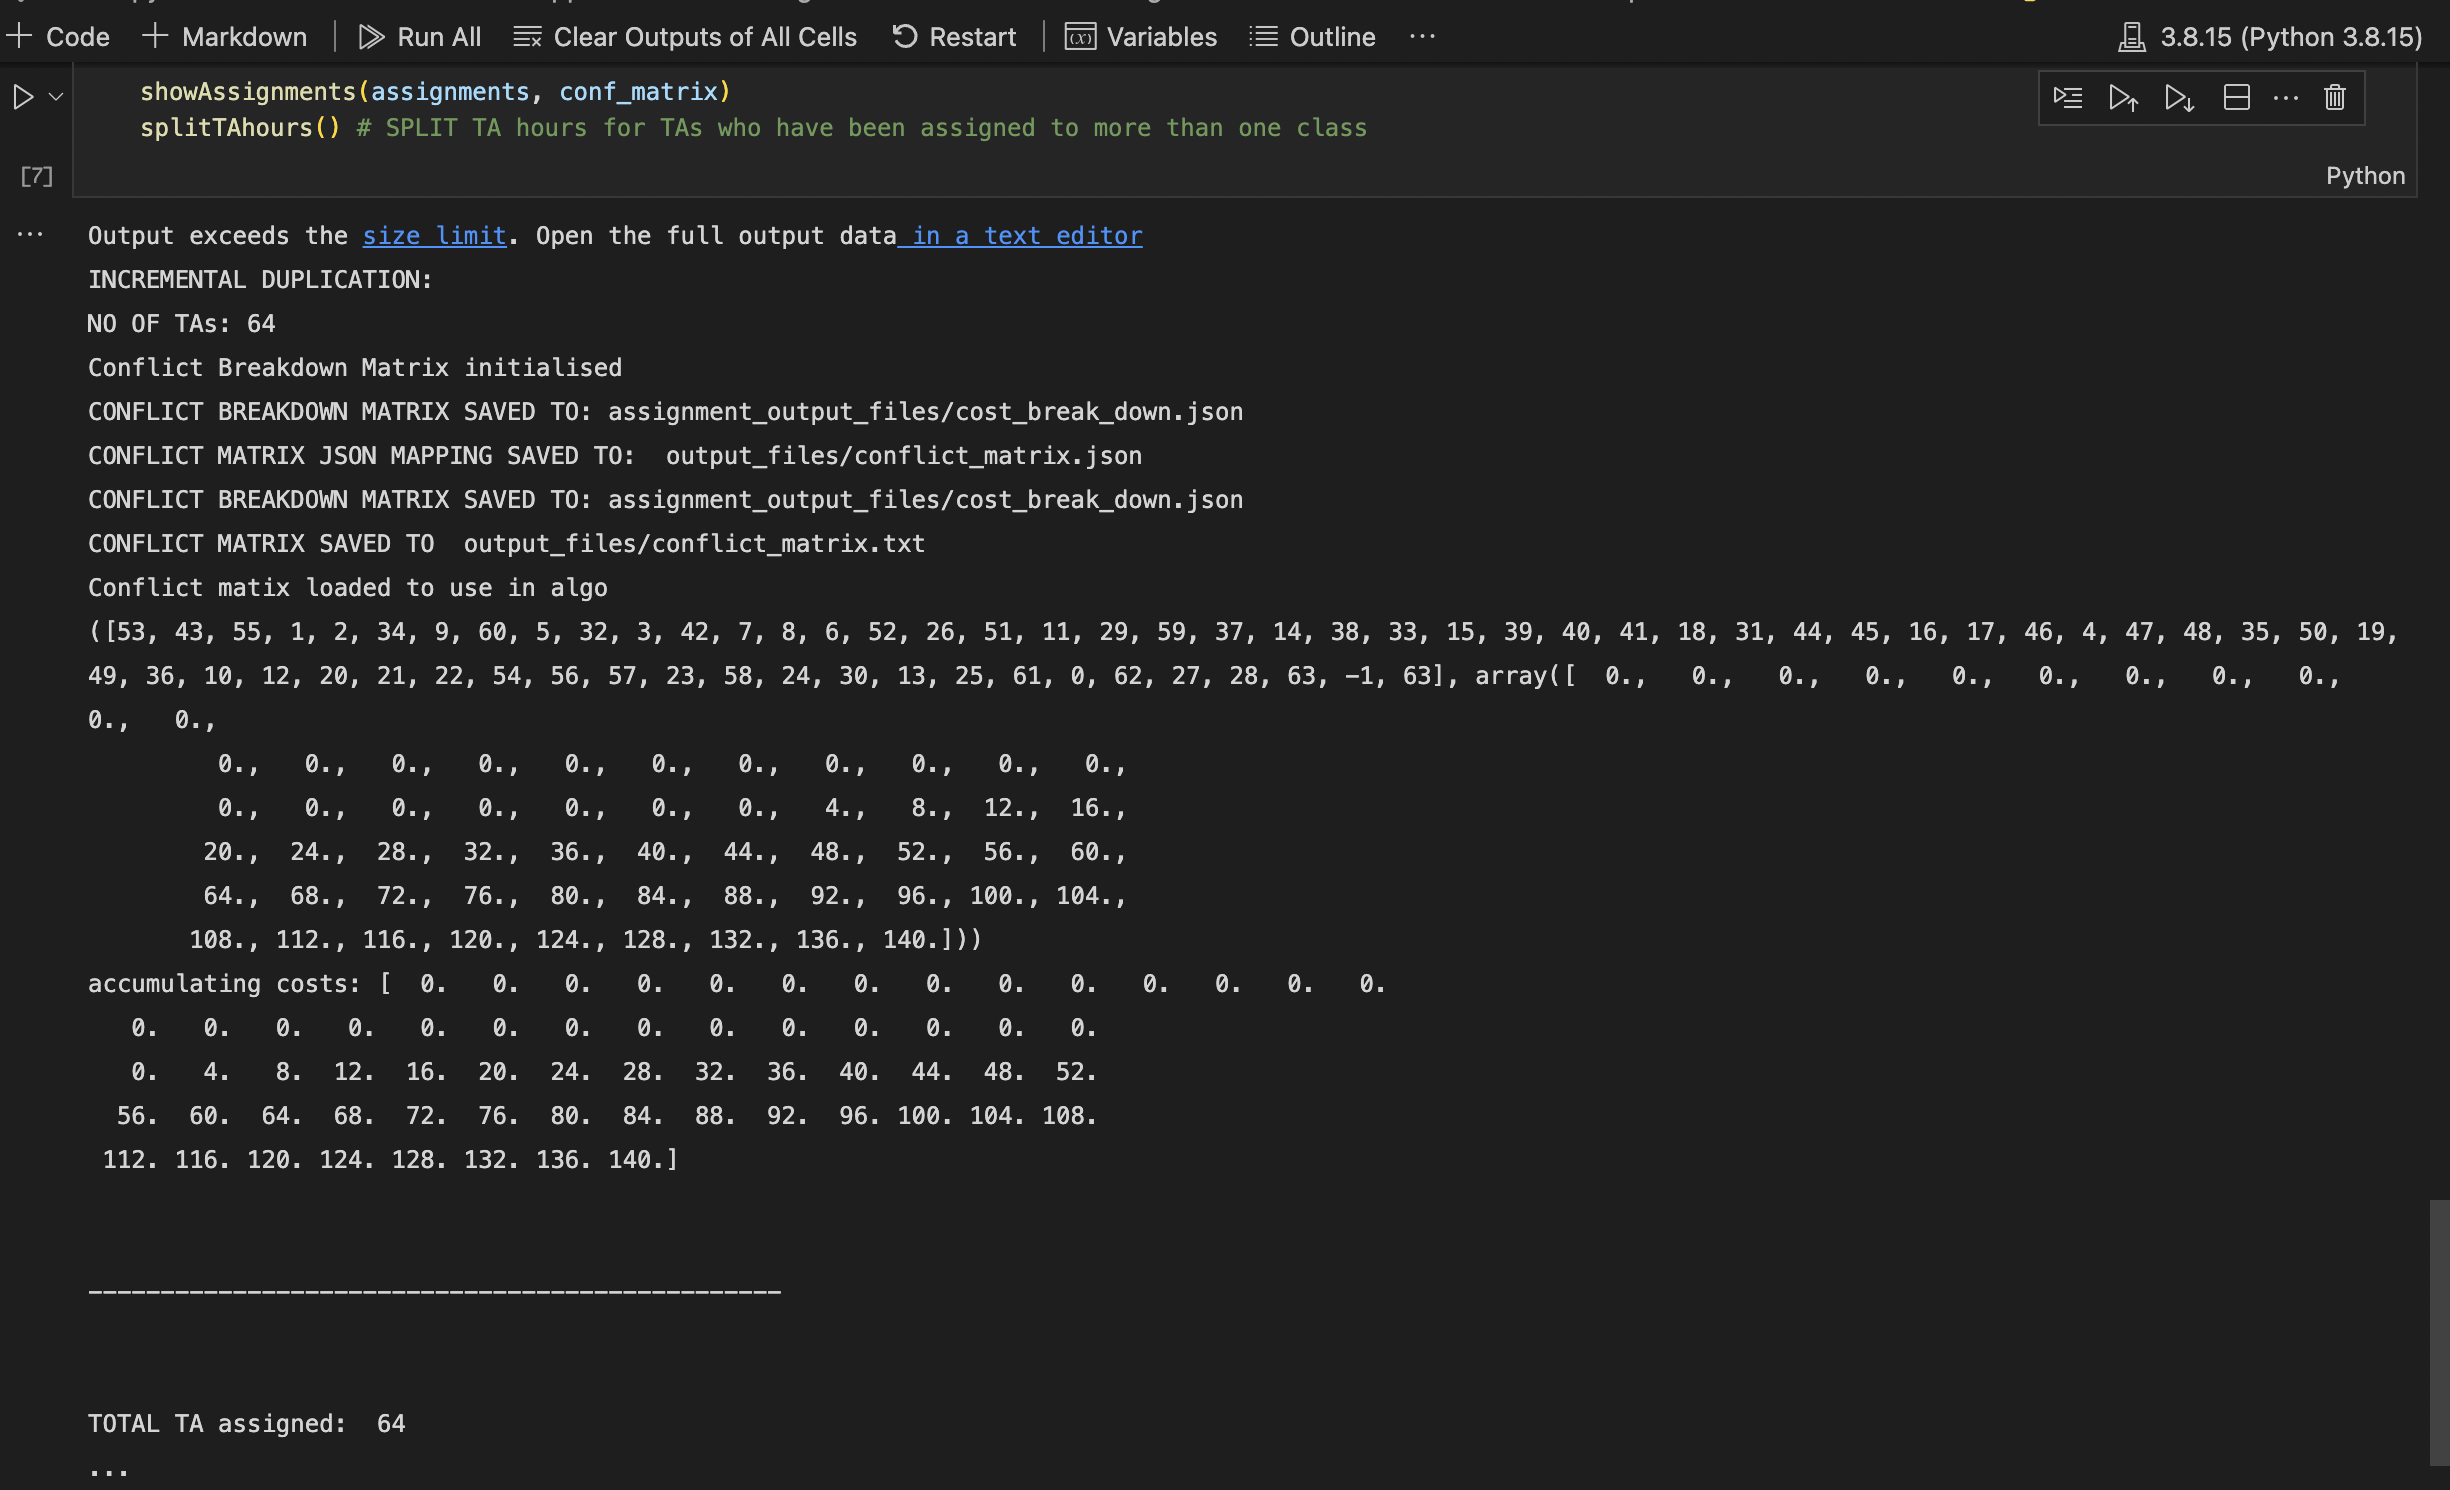Open the notebook Outline

(x=1313, y=37)
